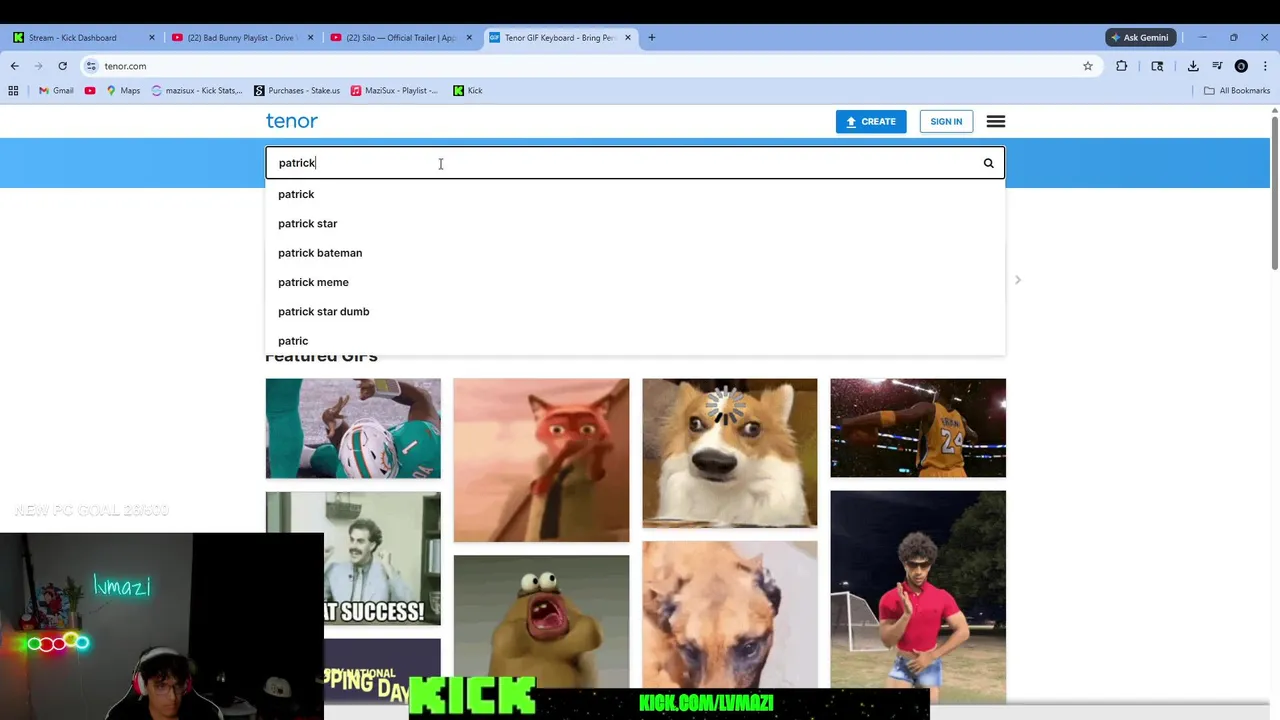Select the 'patrick bateman' suggestion
The width and height of the screenshot is (1280, 720).
point(635,253)
